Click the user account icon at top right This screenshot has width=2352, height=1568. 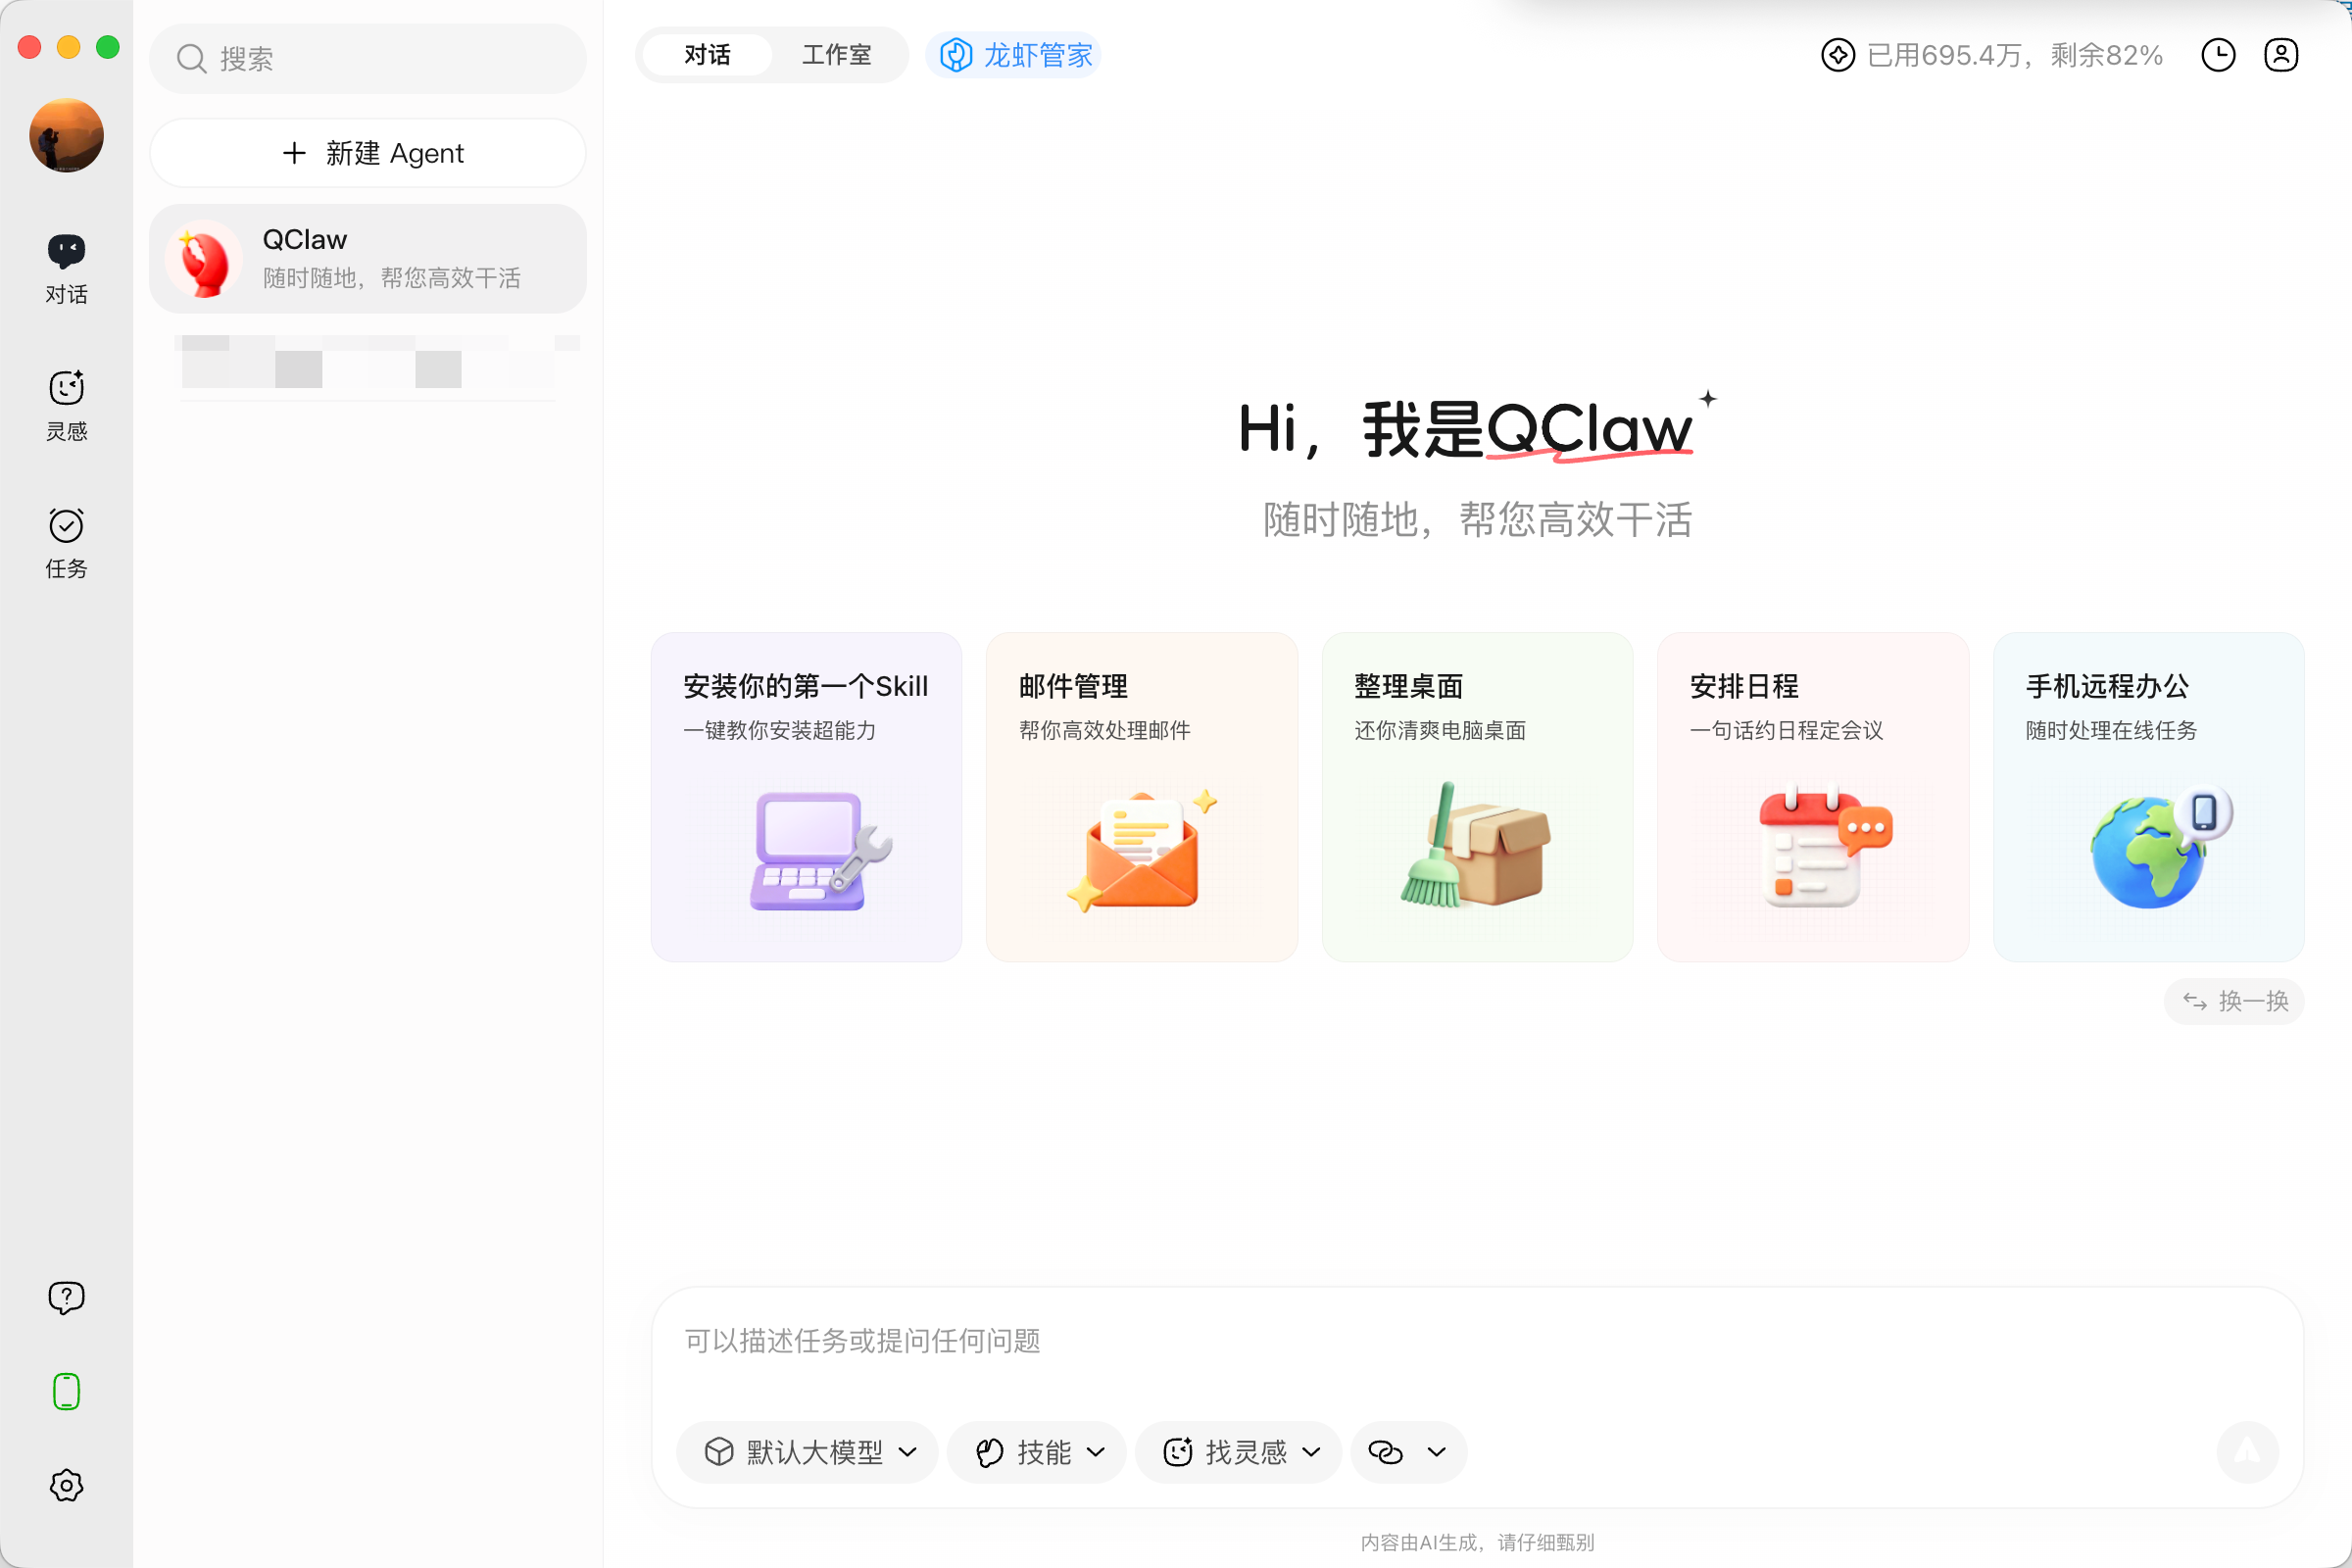click(2281, 55)
